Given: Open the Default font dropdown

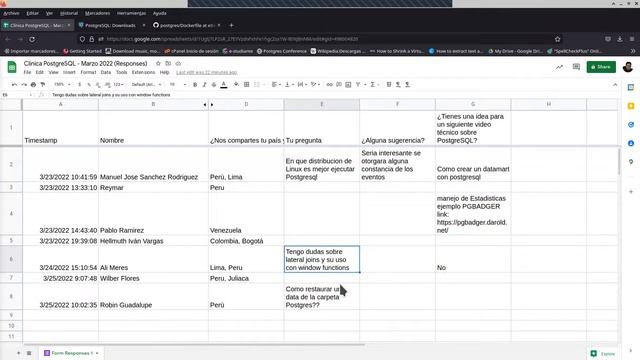Looking at the screenshot, I should click(146, 84).
